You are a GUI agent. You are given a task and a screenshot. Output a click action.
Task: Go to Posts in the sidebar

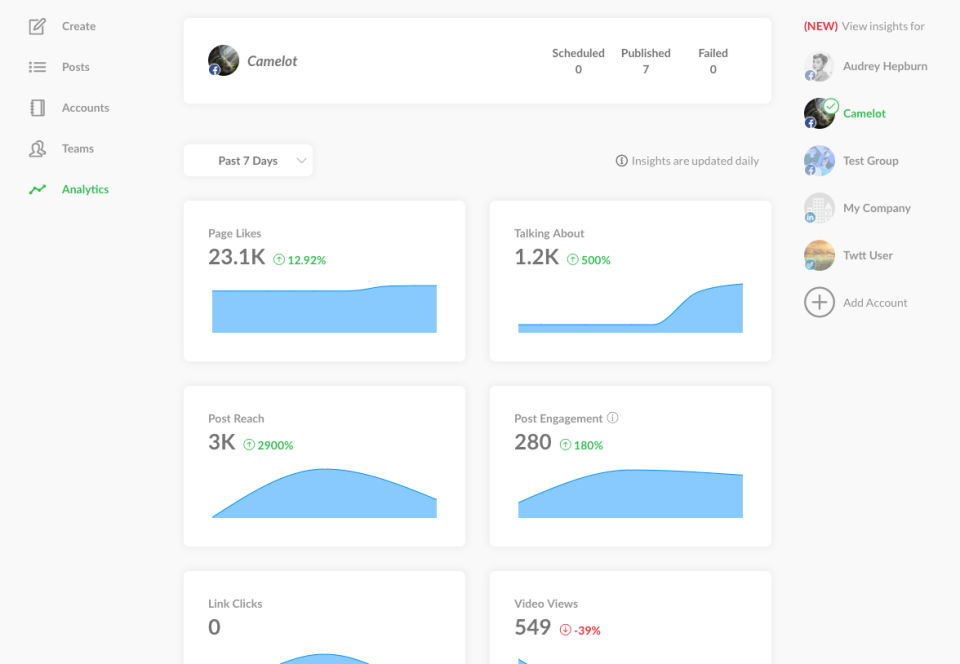point(75,67)
